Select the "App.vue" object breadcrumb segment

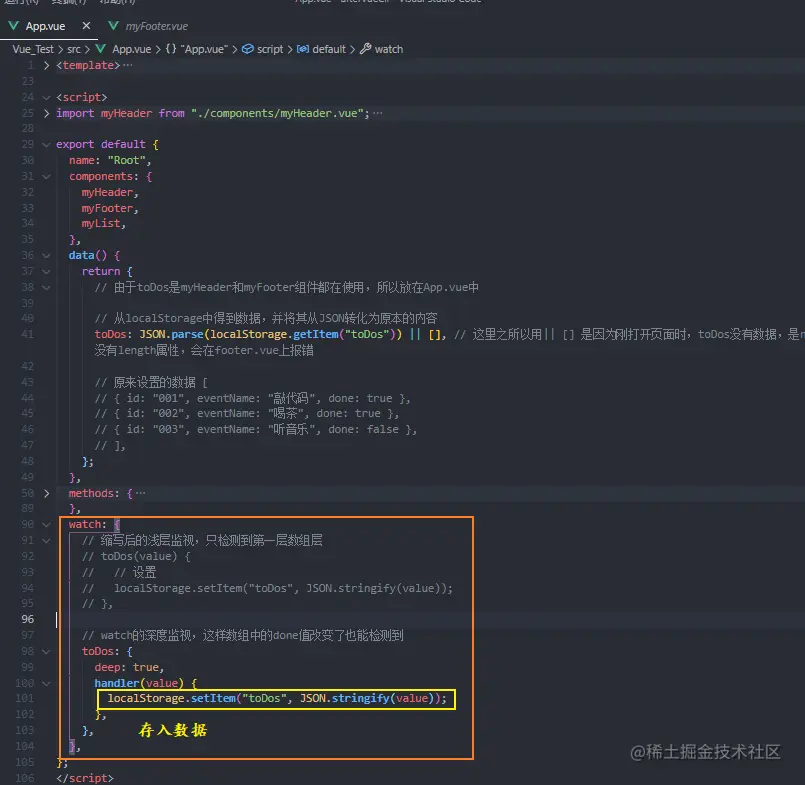point(204,49)
